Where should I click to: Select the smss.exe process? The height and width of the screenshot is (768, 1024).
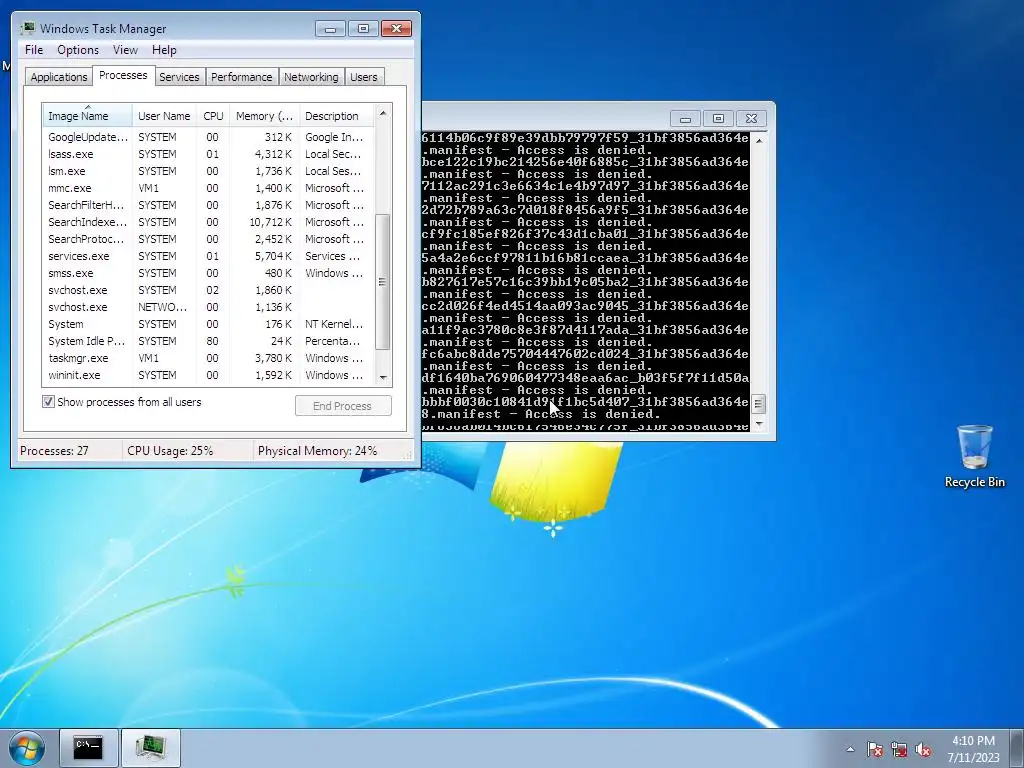click(x=209, y=273)
